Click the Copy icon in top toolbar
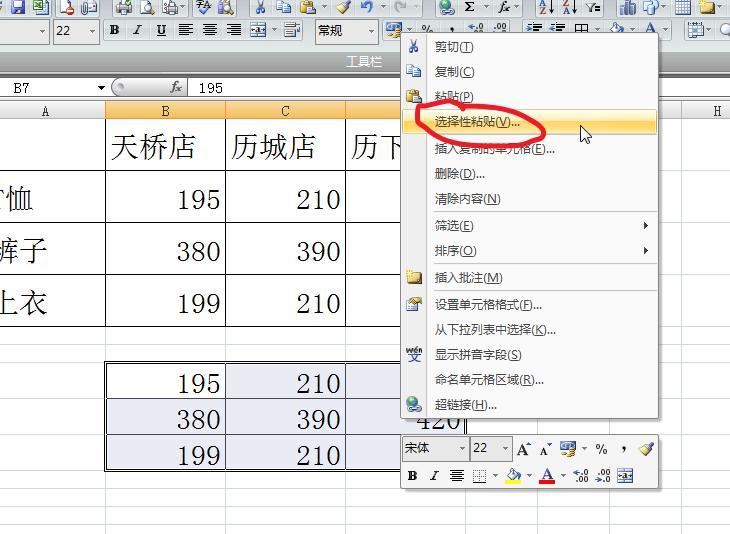This screenshot has height=534, width=730. click(283, 7)
